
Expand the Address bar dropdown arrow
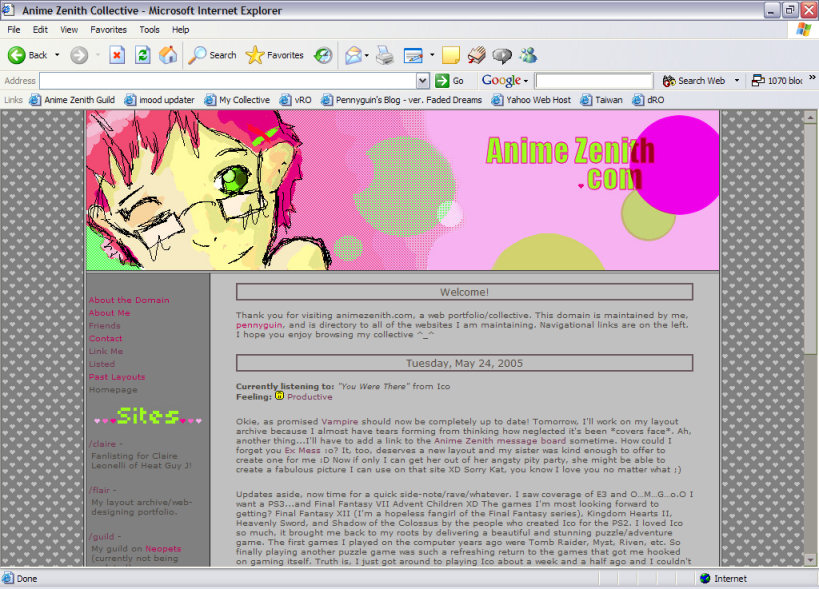(423, 81)
